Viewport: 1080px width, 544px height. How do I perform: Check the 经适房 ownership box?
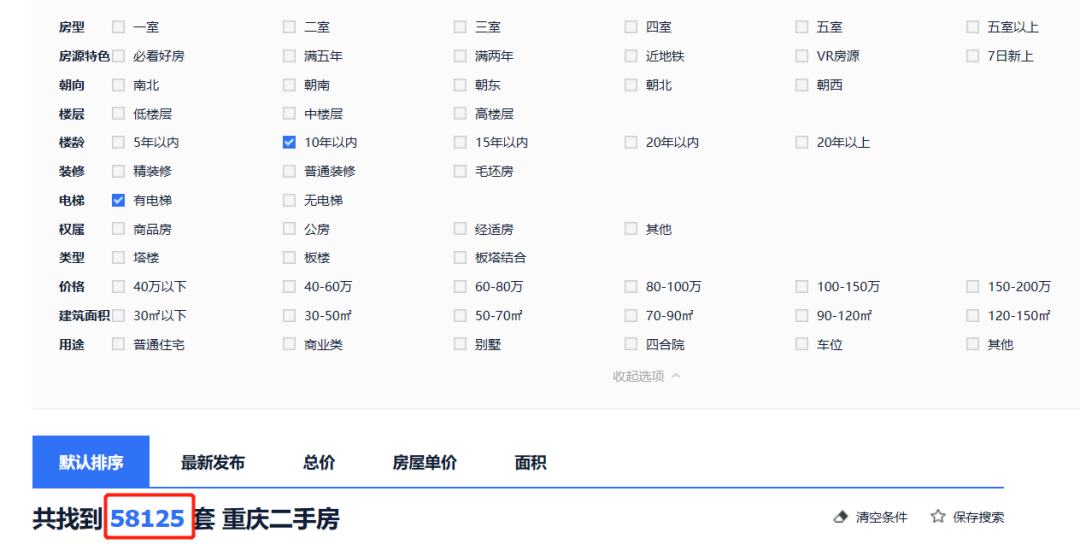pyautogui.click(x=460, y=229)
